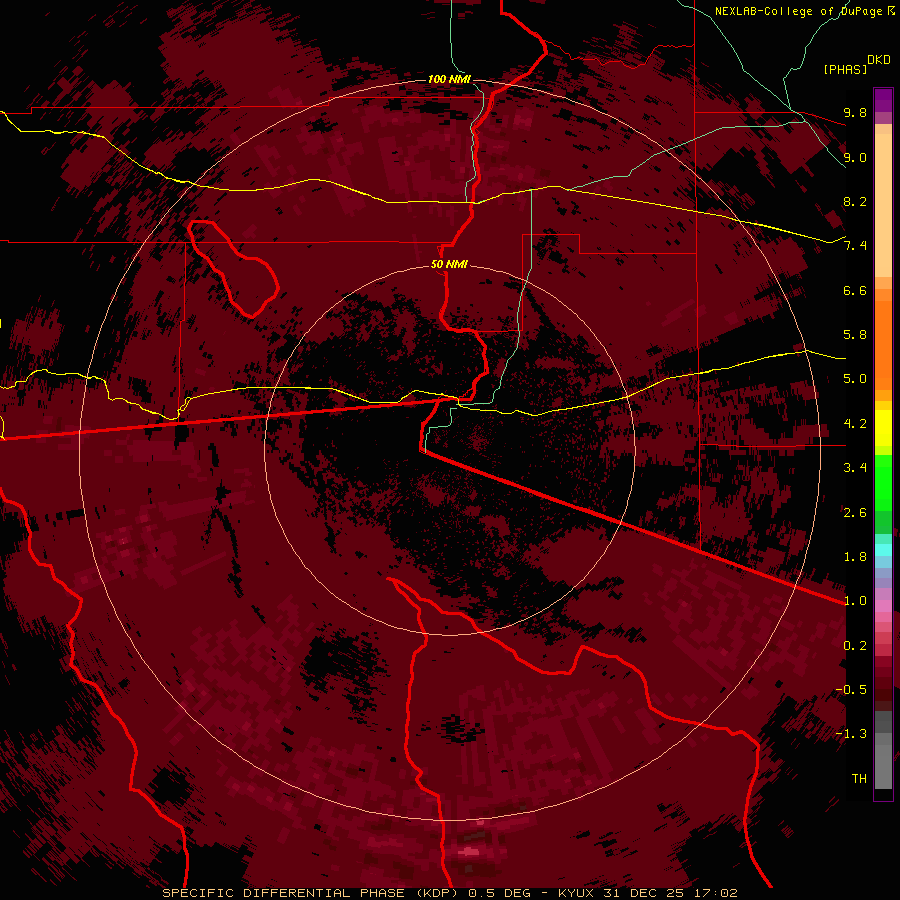
Task: Click the 0.2 value on color scale
Action: point(855,646)
